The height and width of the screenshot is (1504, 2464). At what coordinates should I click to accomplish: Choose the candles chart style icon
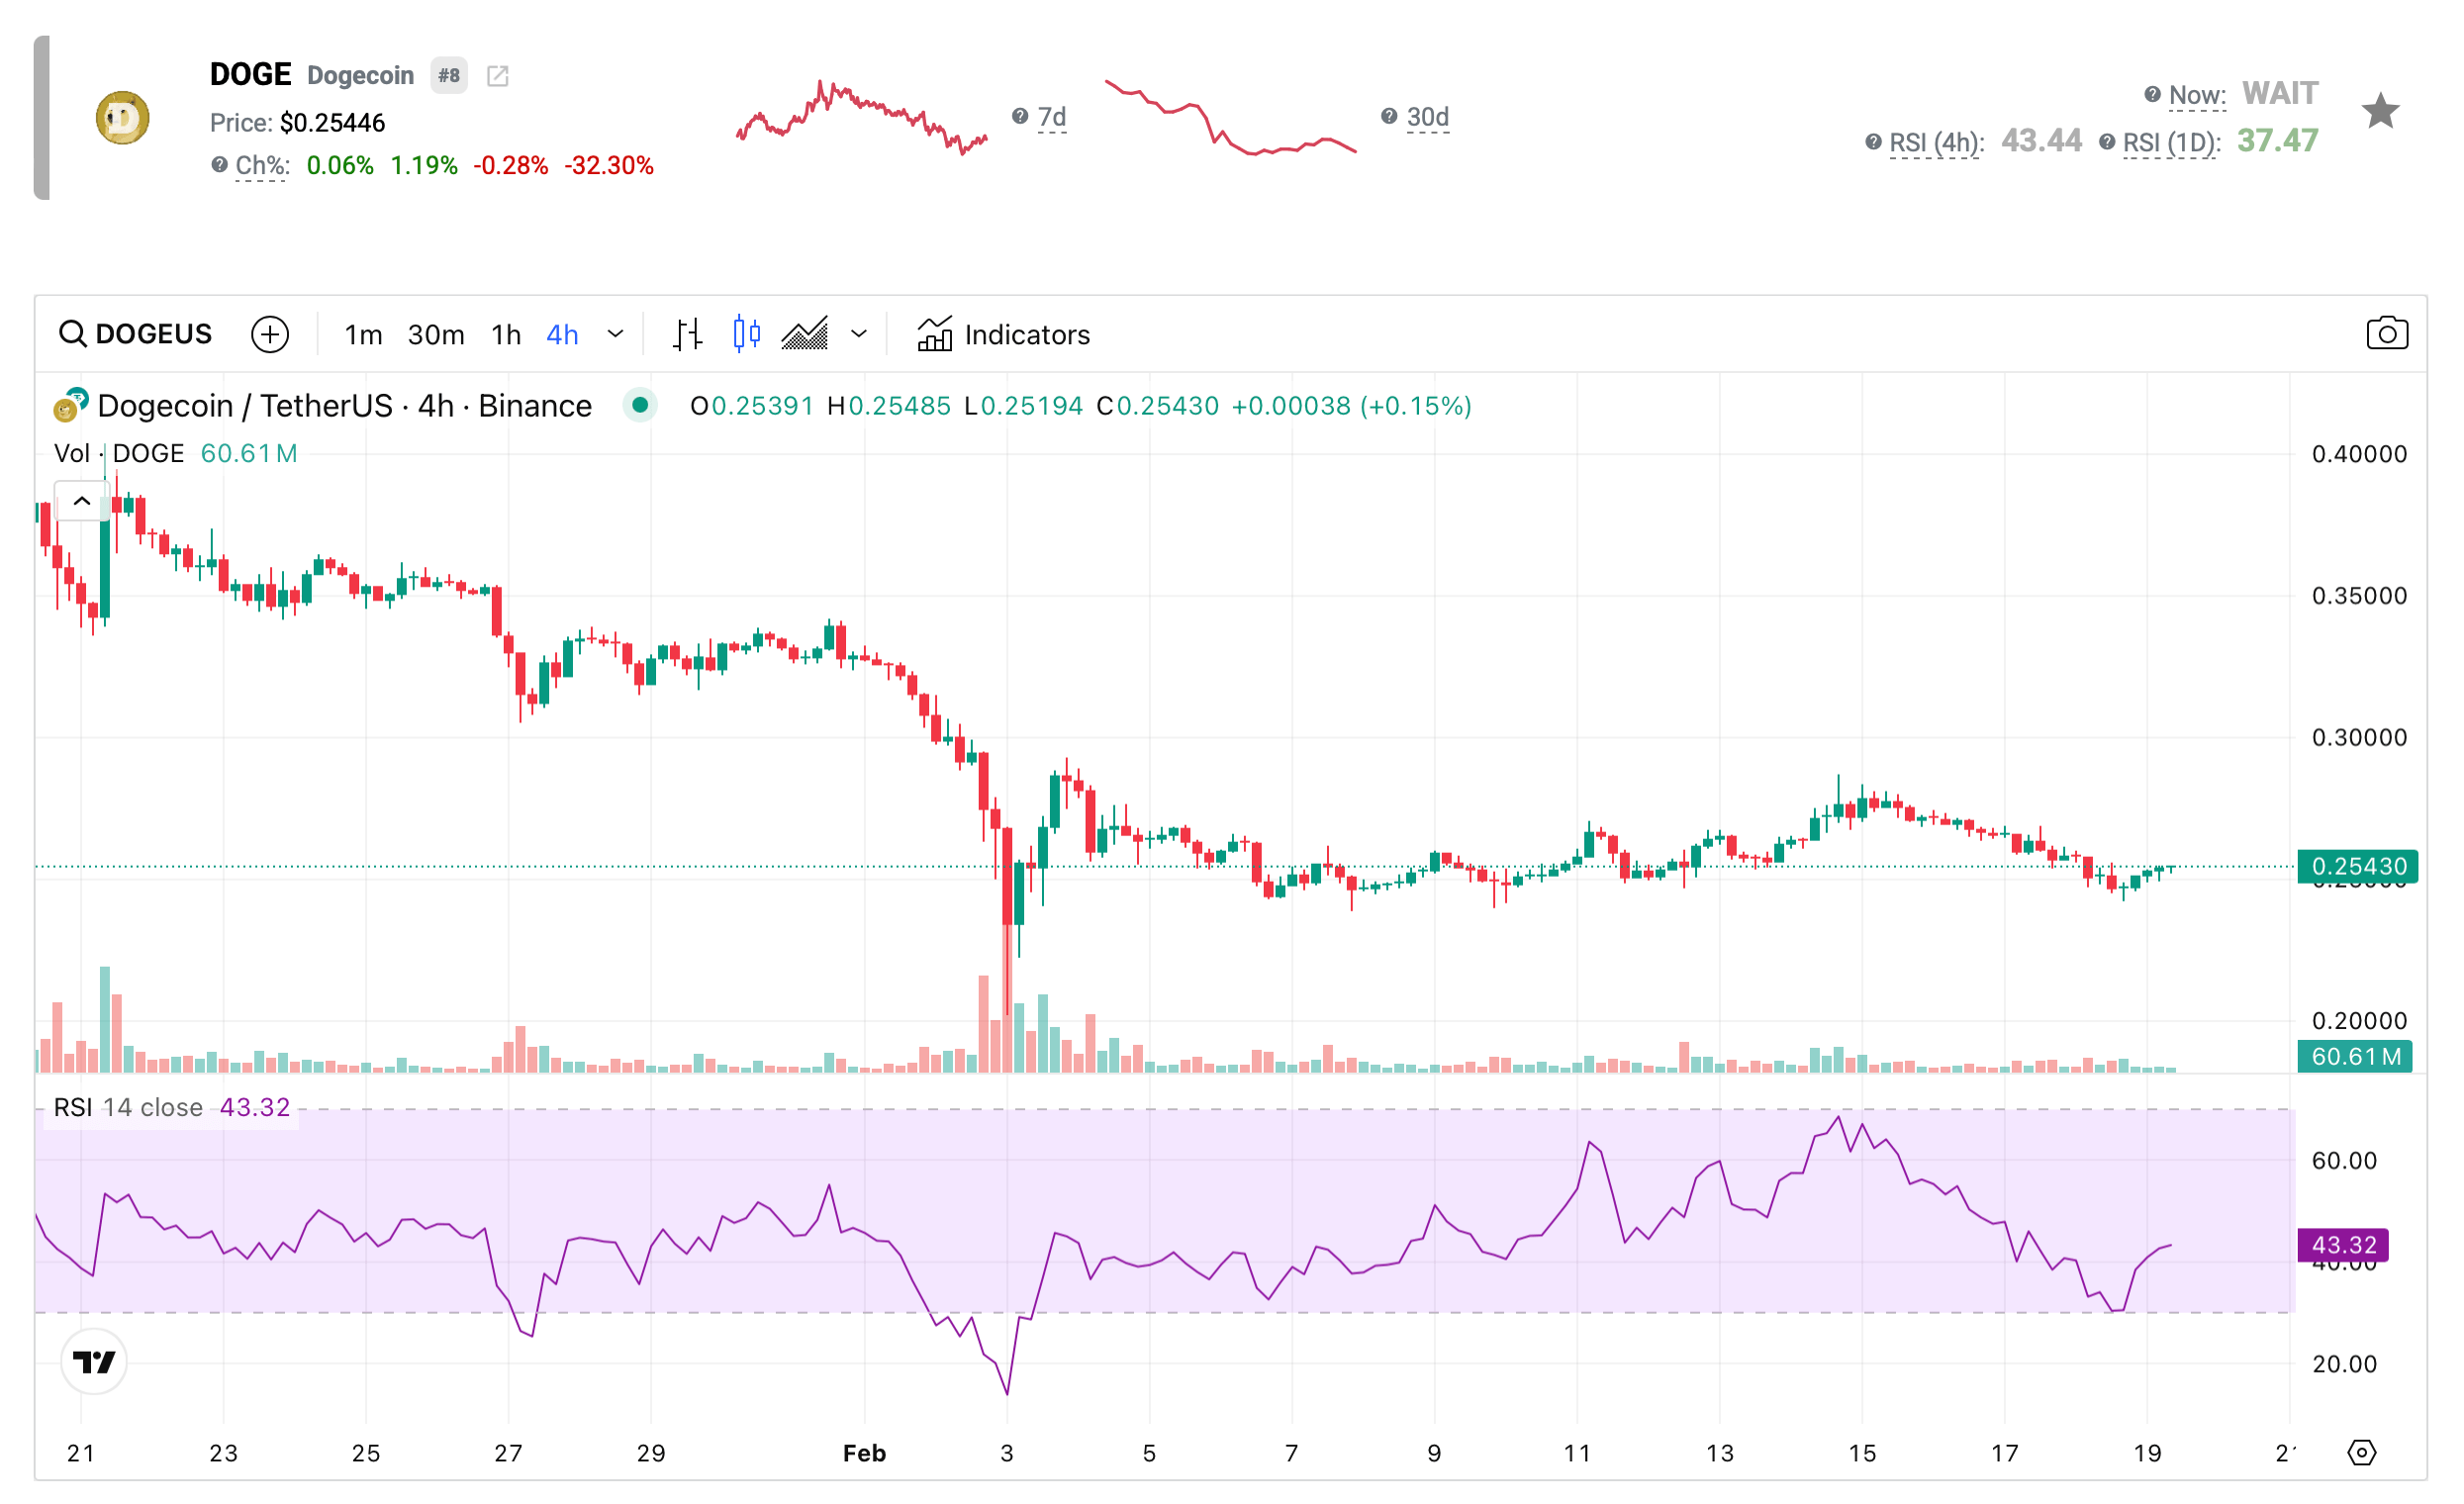(x=746, y=334)
